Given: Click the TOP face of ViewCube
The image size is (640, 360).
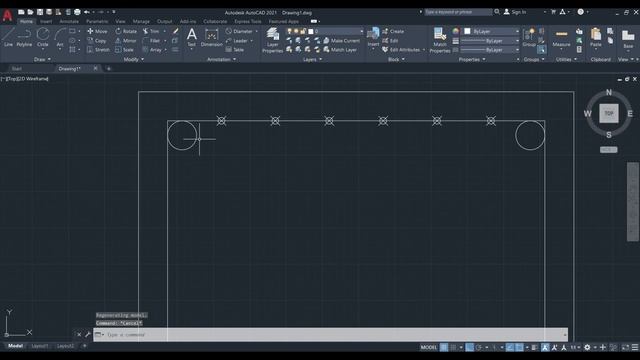Looking at the screenshot, I should pos(609,113).
